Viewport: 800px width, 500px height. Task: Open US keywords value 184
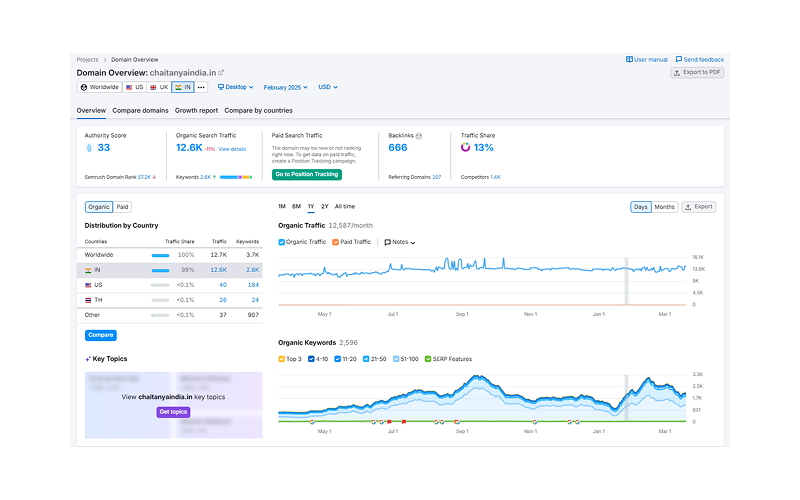pyautogui.click(x=253, y=285)
